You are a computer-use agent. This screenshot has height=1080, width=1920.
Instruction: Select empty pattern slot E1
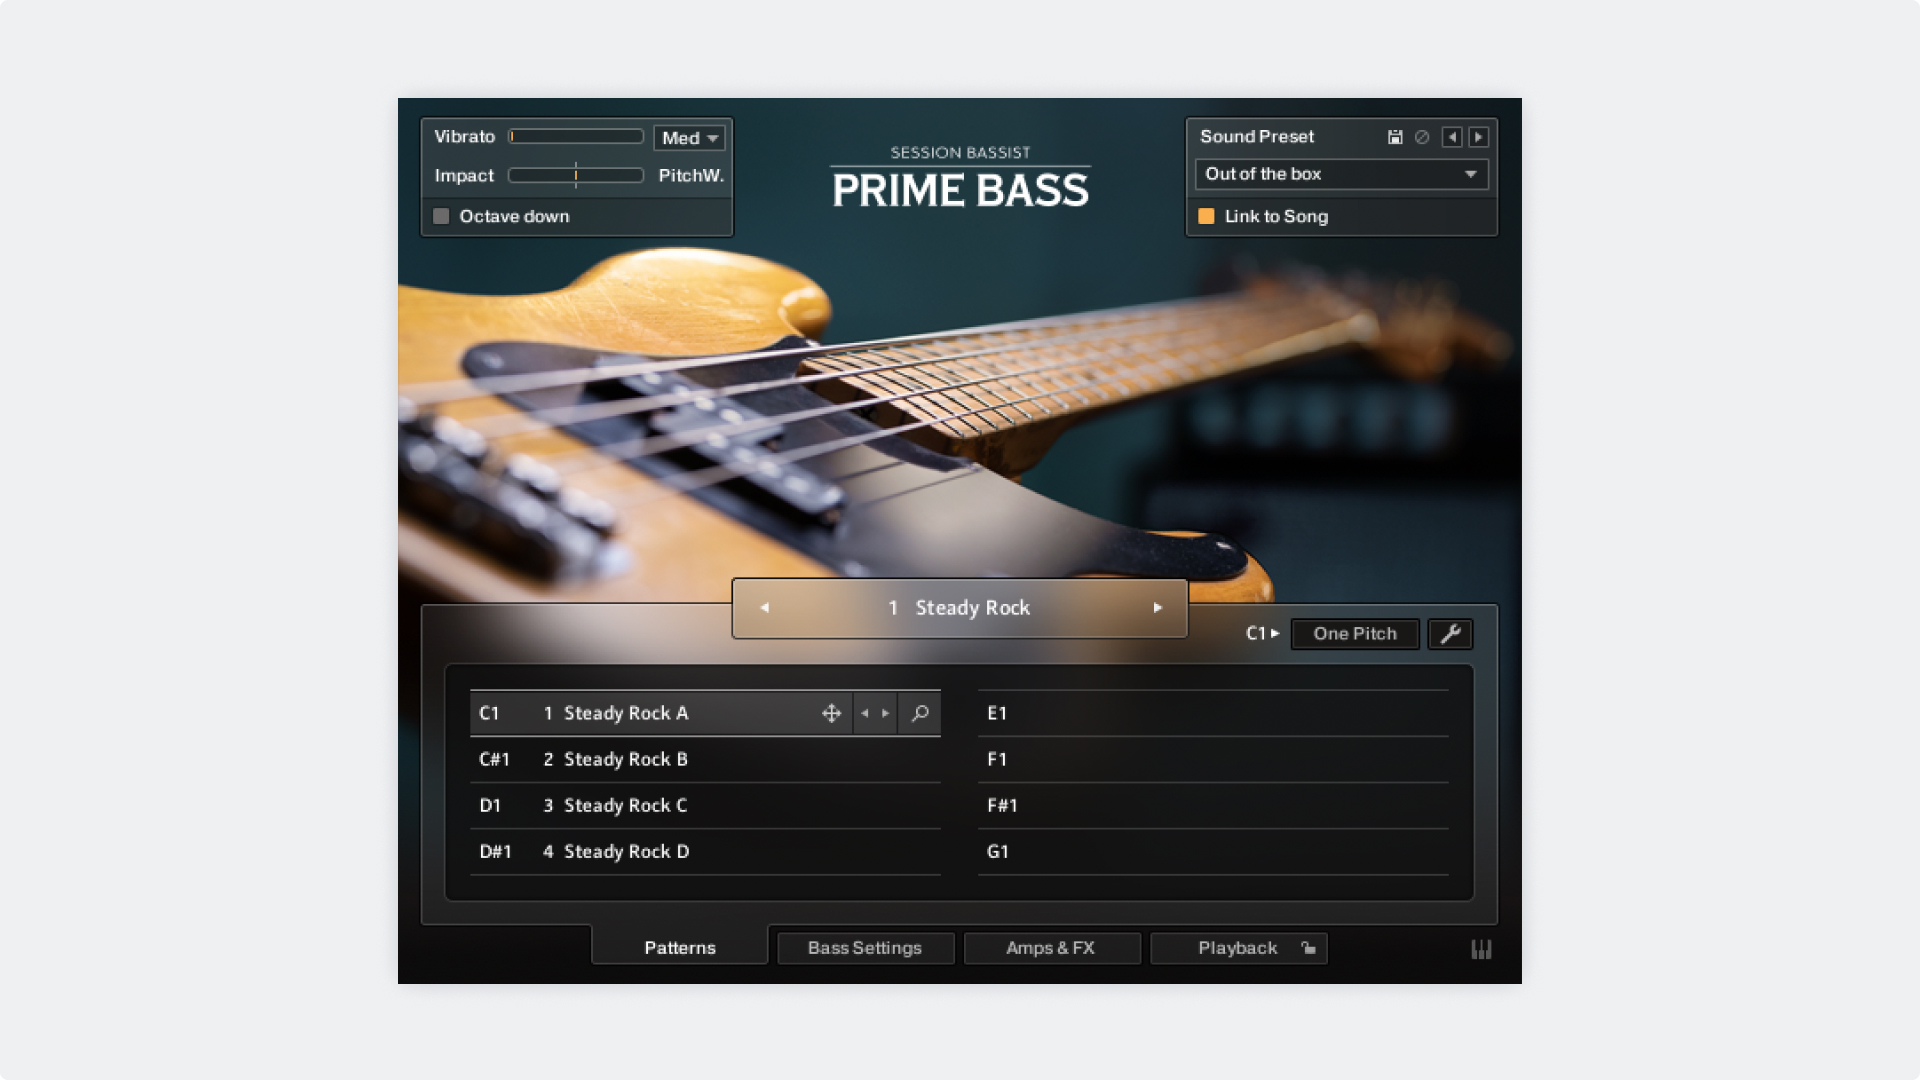(x=1213, y=713)
